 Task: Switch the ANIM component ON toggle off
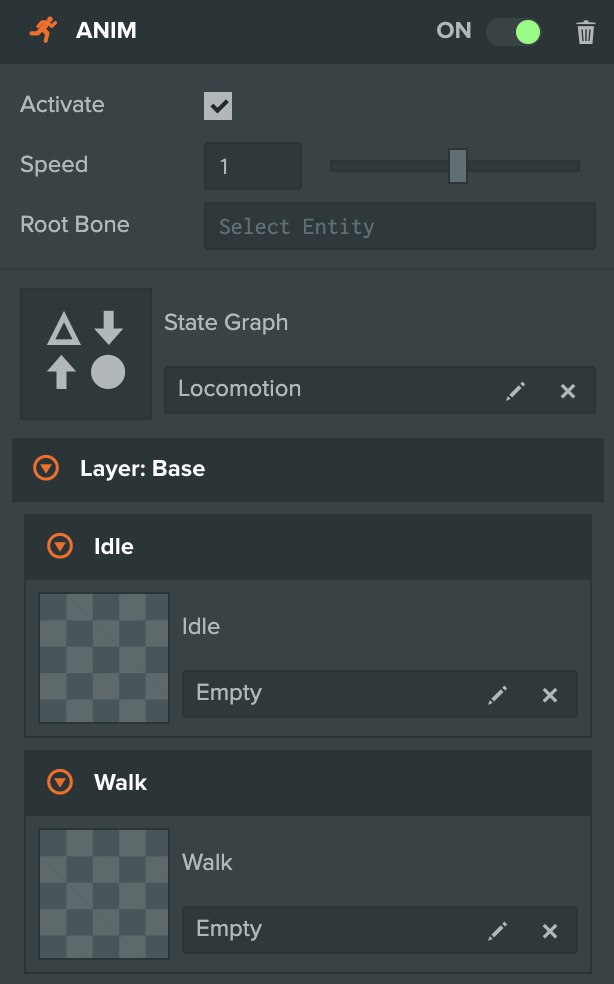513,31
